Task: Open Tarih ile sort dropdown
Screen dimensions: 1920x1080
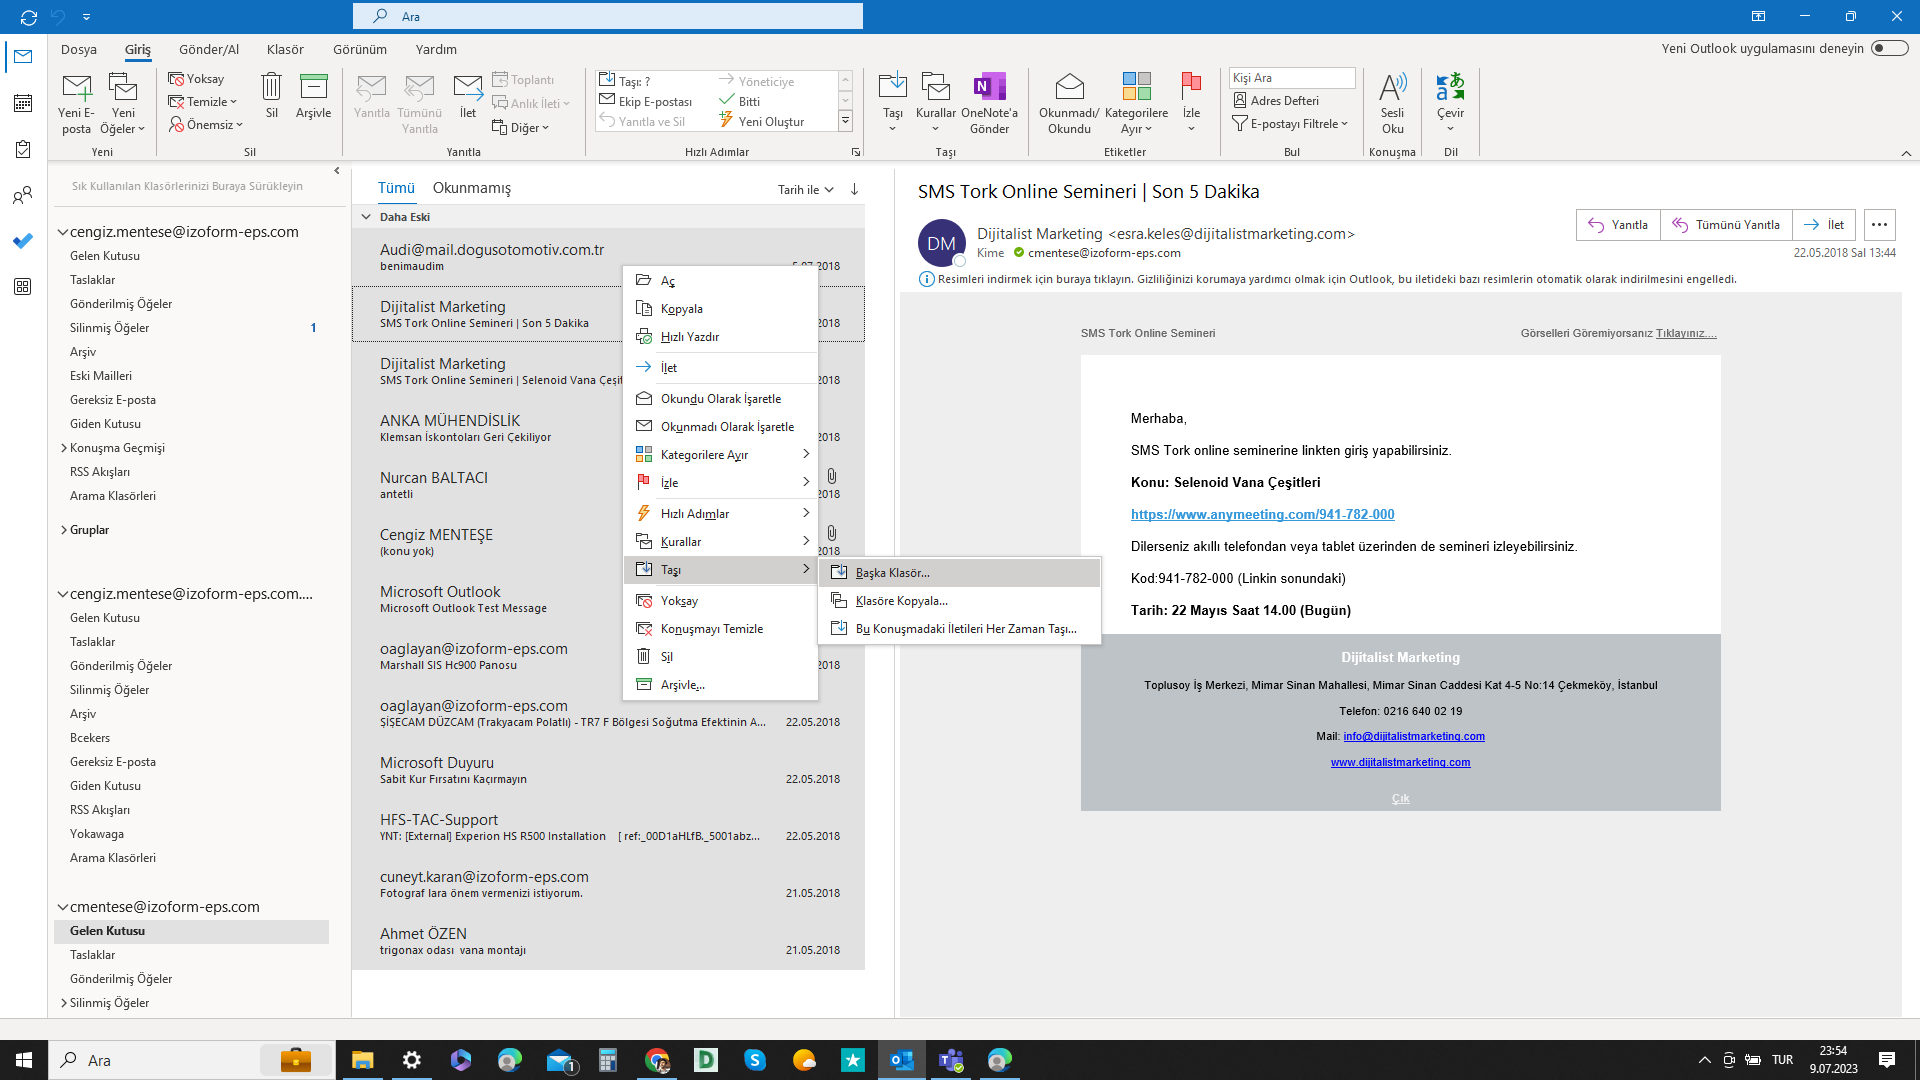Action: tap(805, 190)
